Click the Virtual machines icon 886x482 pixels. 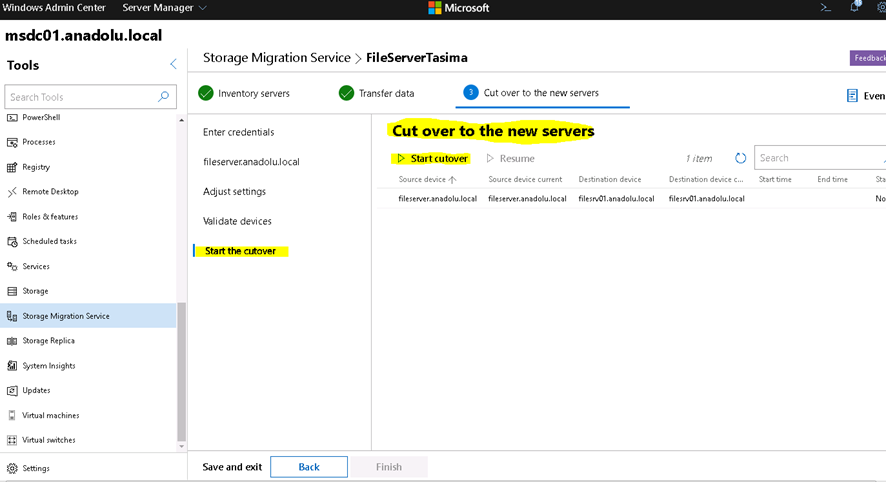coord(12,415)
